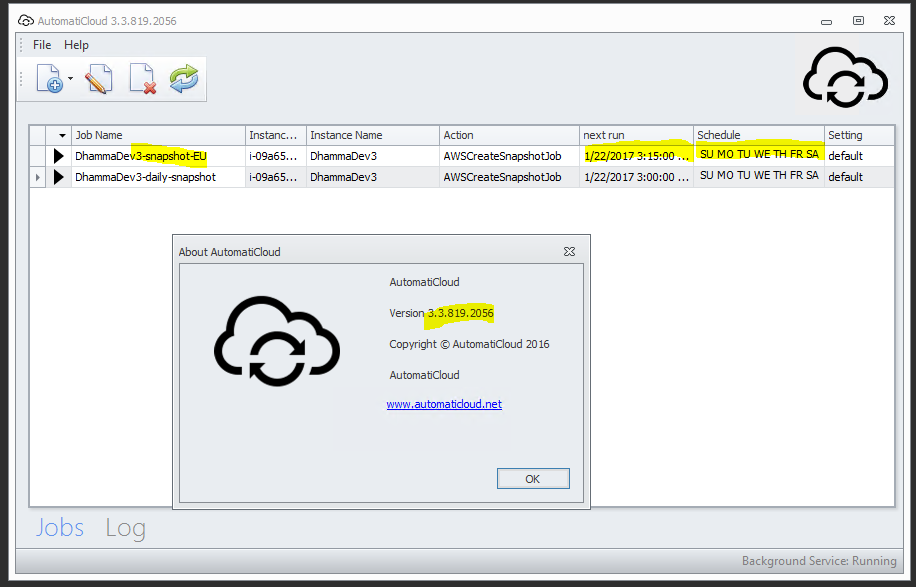Run the DhammaDev3-snapshot-EU job play icon

[x=58, y=156]
